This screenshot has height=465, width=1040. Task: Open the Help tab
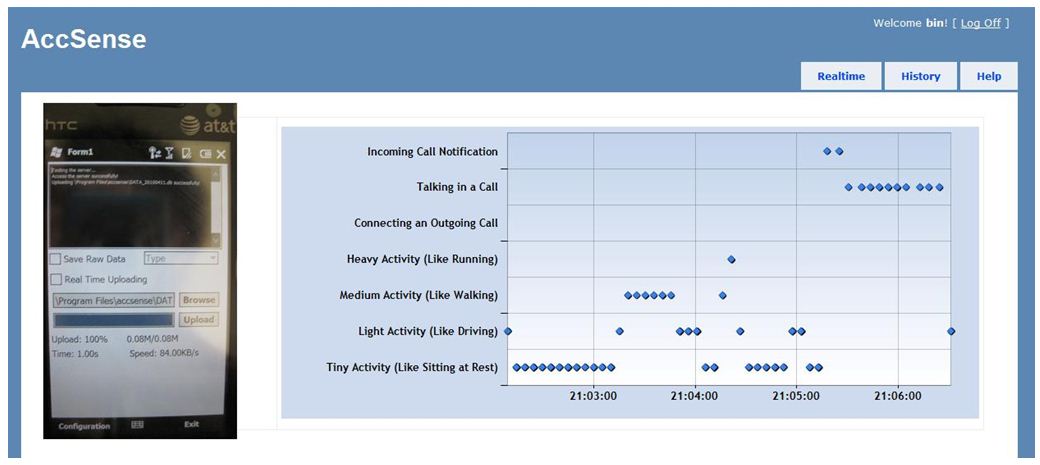pyautogui.click(x=988, y=76)
